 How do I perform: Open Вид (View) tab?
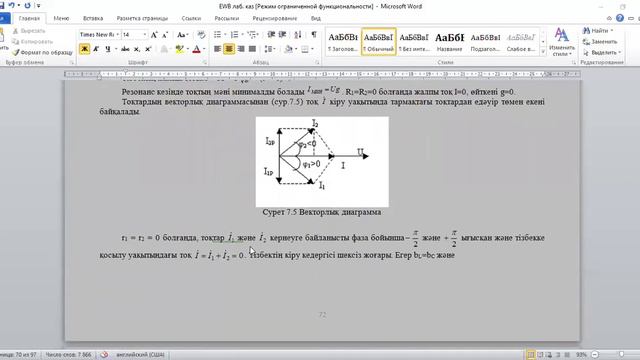click(316, 18)
